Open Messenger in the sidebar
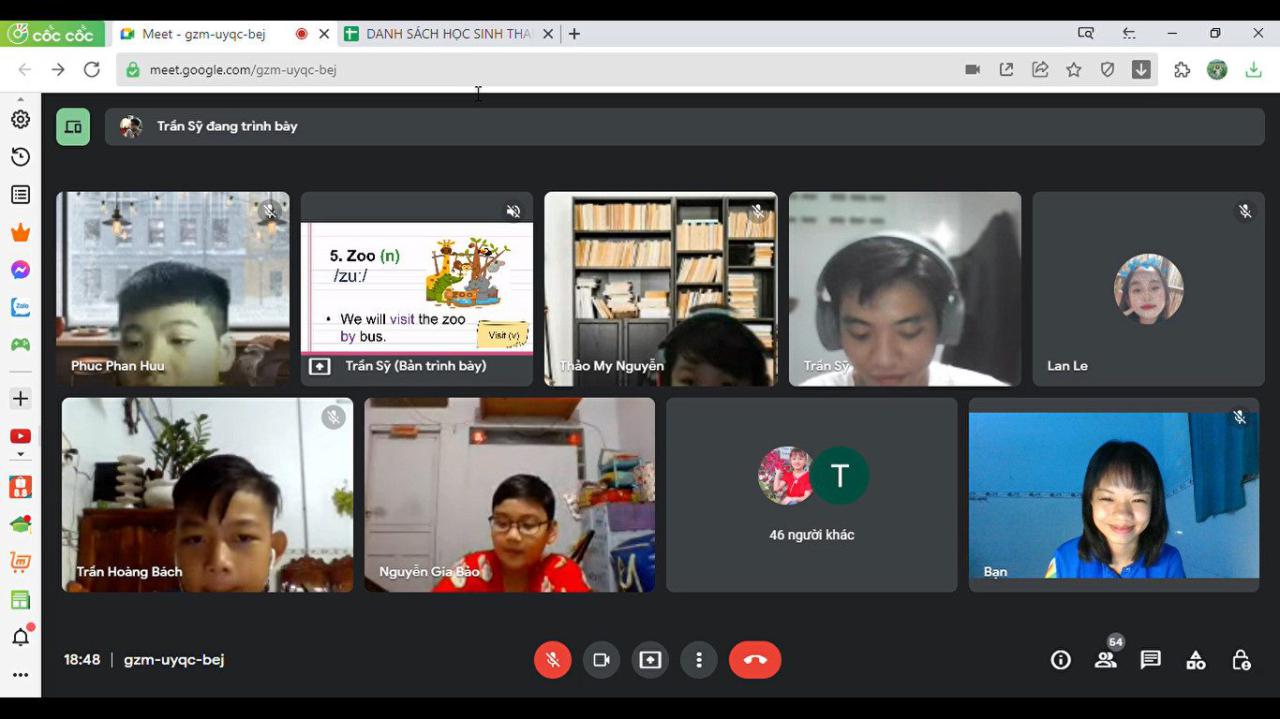Viewport: 1280px width, 719px height. coord(20,270)
